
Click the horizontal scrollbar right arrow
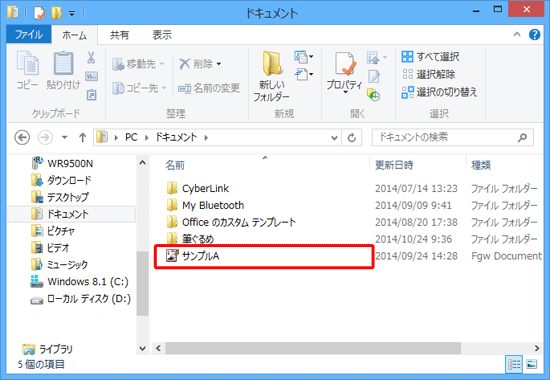537,348
